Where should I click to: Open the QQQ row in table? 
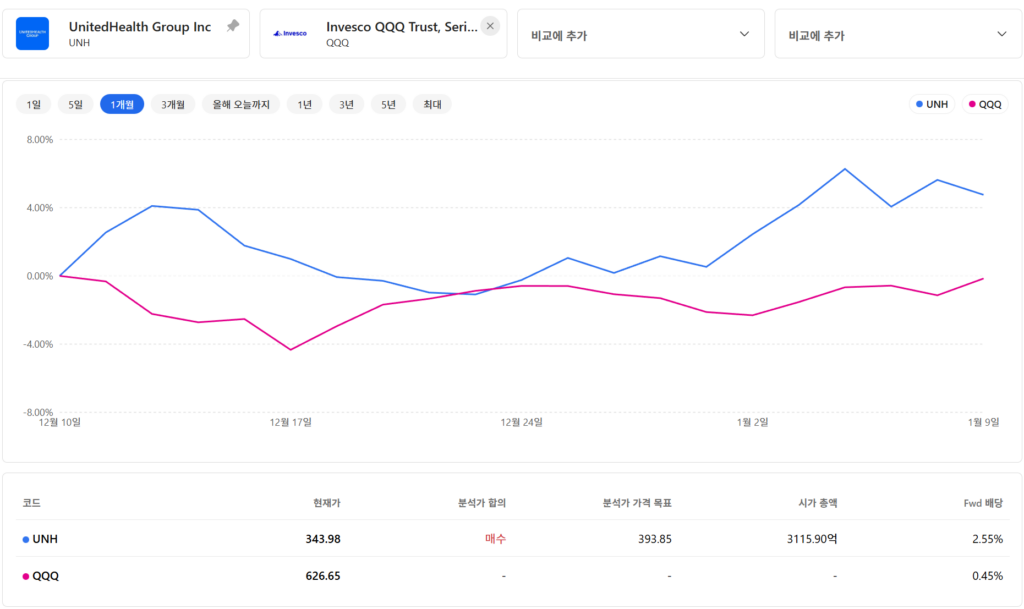[x=46, y=576]
